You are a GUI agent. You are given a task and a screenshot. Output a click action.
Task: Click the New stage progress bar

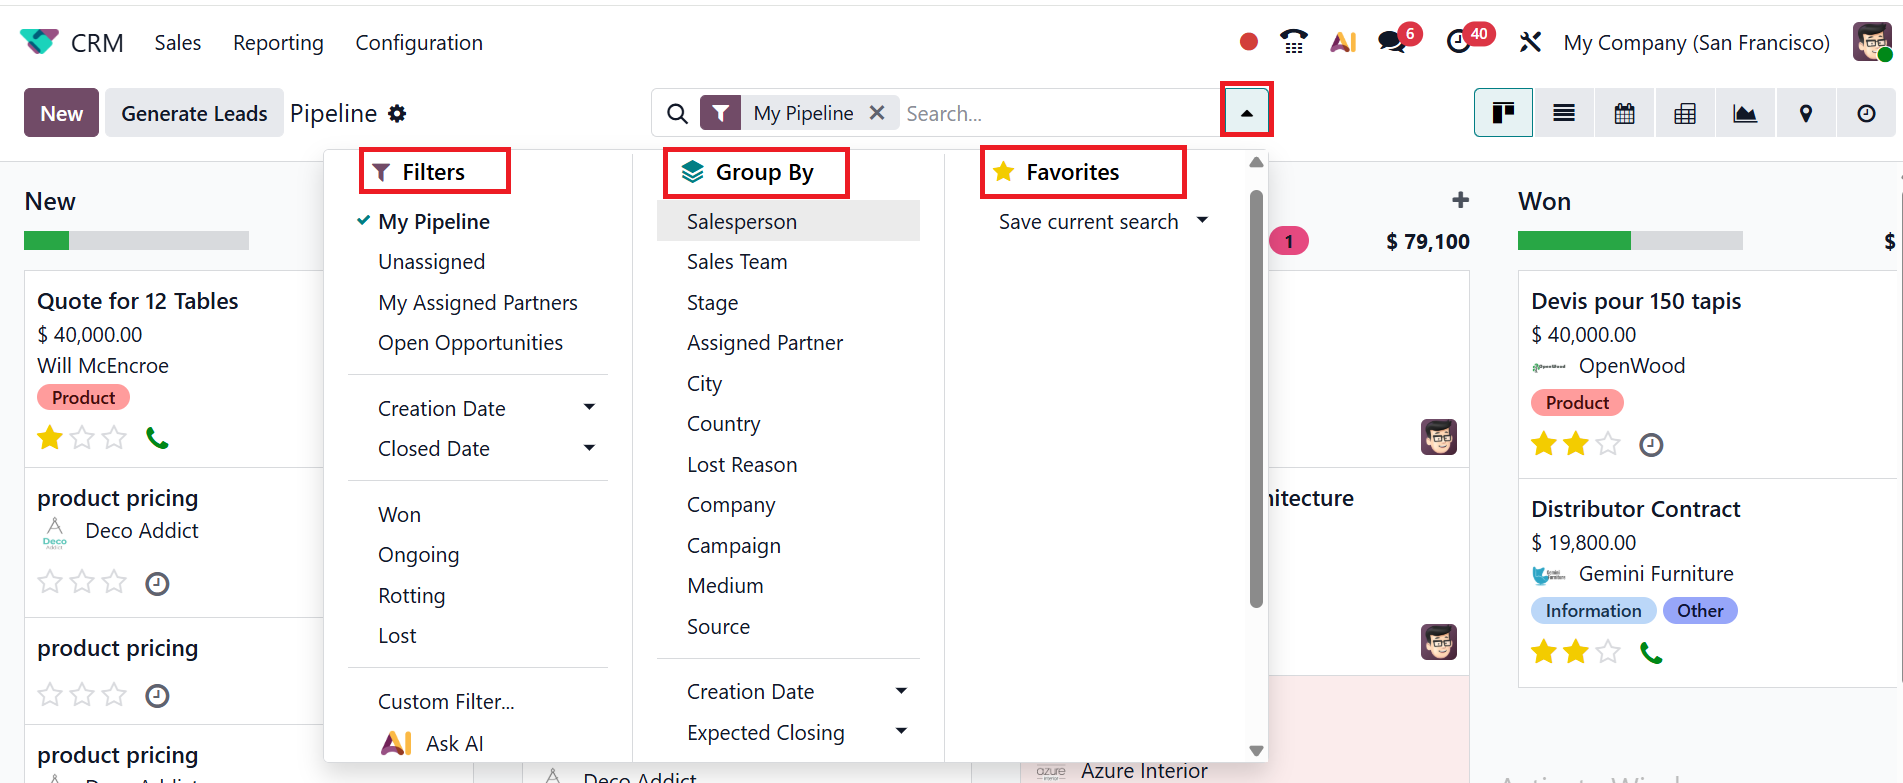click(136, 241)
